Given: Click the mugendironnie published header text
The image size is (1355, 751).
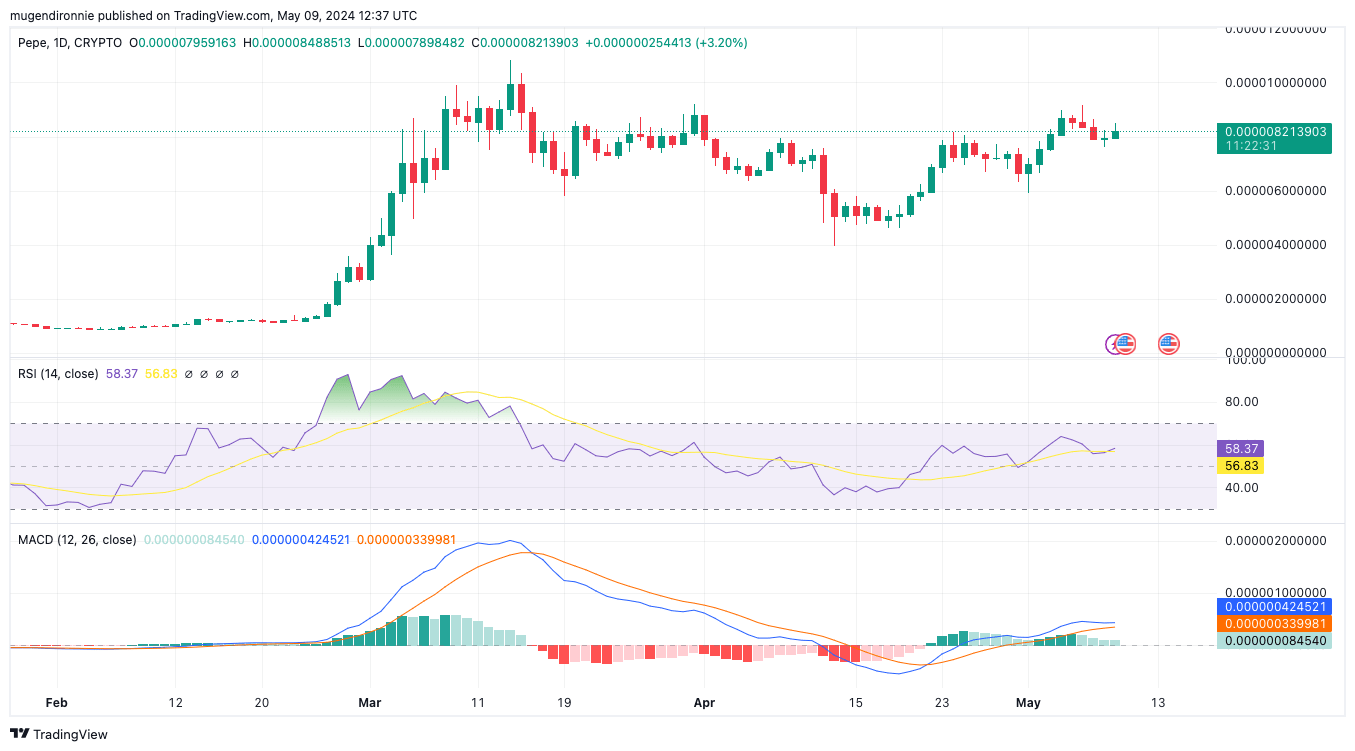Looking at the screenshot, I should click(x=213, y=16).
